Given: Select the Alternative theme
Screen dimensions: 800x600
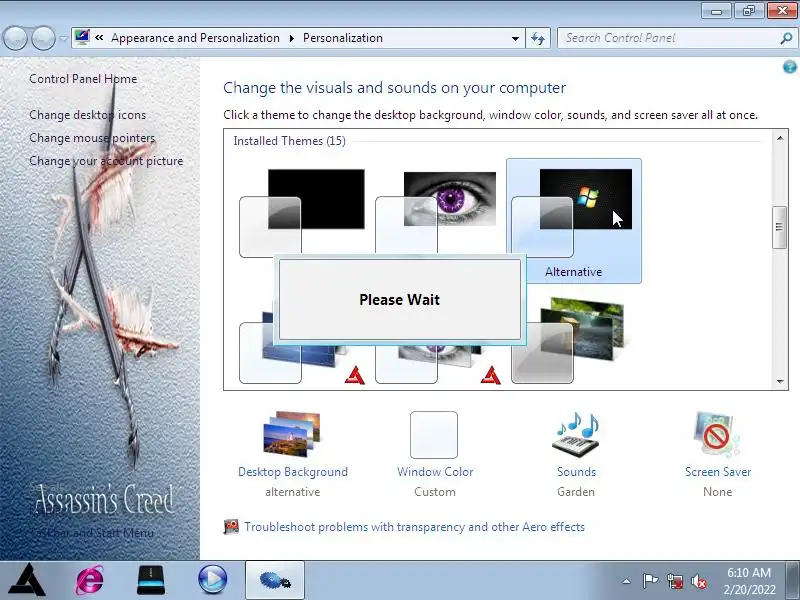Looking at the screenshot, I should click(x=573, y=221).
